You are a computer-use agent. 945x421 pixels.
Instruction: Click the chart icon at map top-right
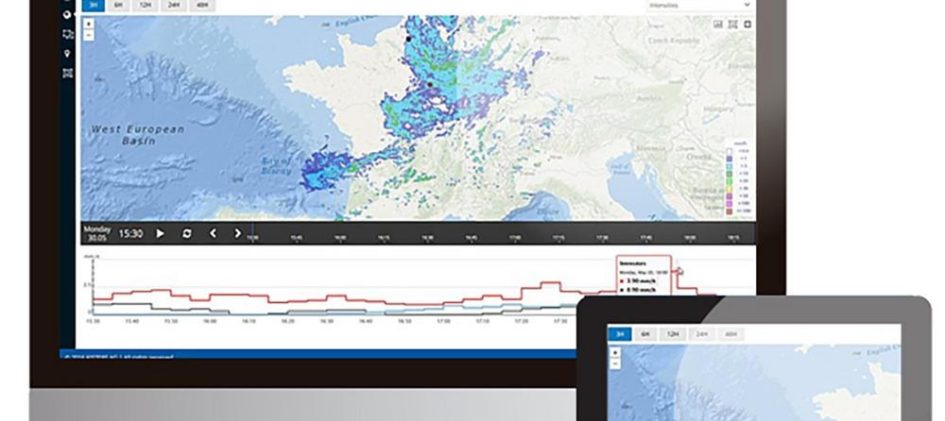718,23
